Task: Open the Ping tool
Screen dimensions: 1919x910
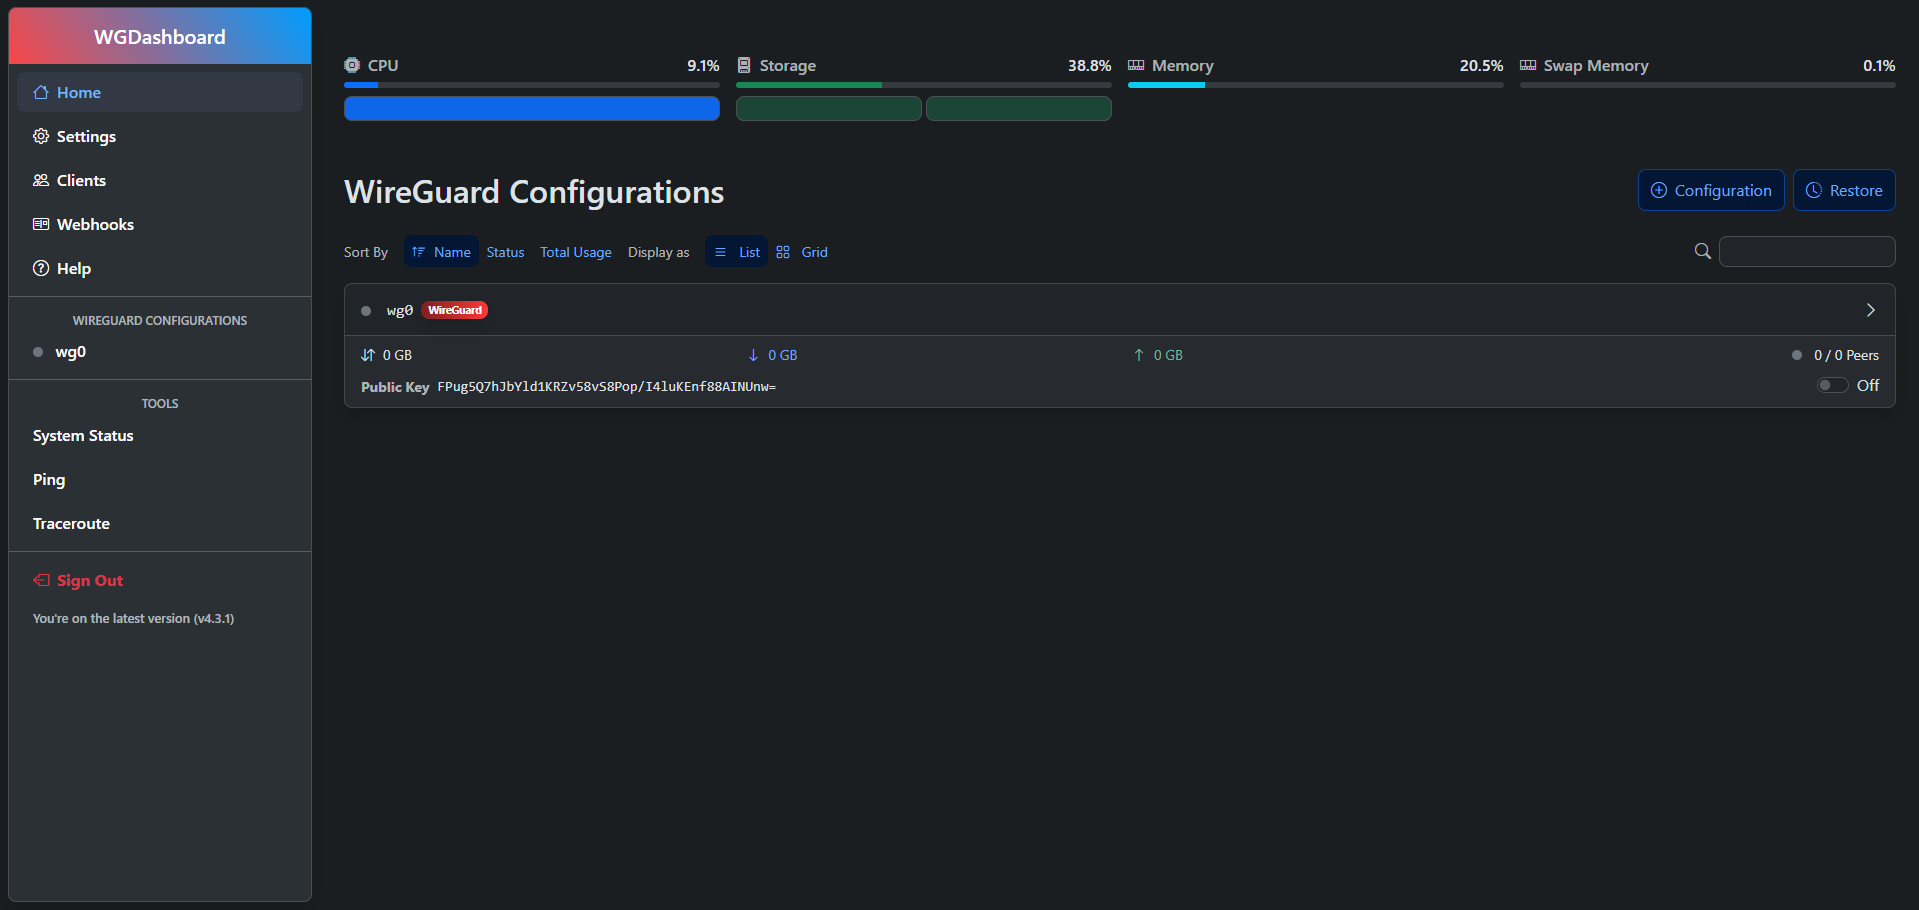Action: 160,480
